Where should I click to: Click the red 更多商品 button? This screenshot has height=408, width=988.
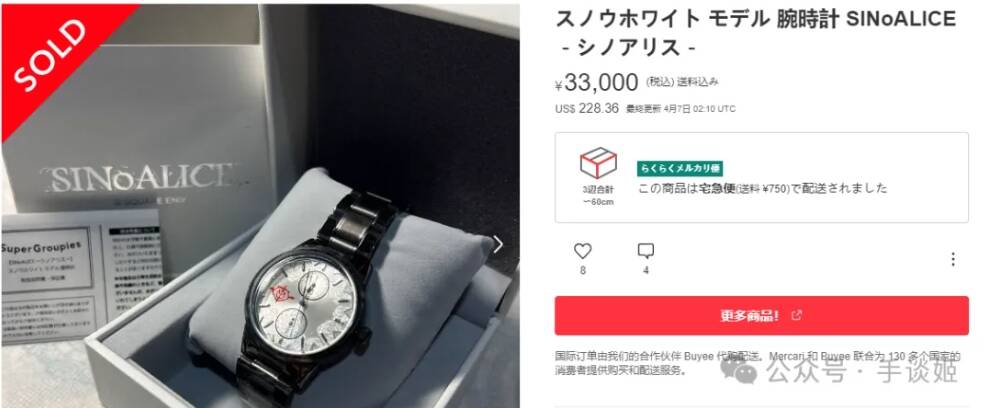pyautogui.click(x=761, y=315)
